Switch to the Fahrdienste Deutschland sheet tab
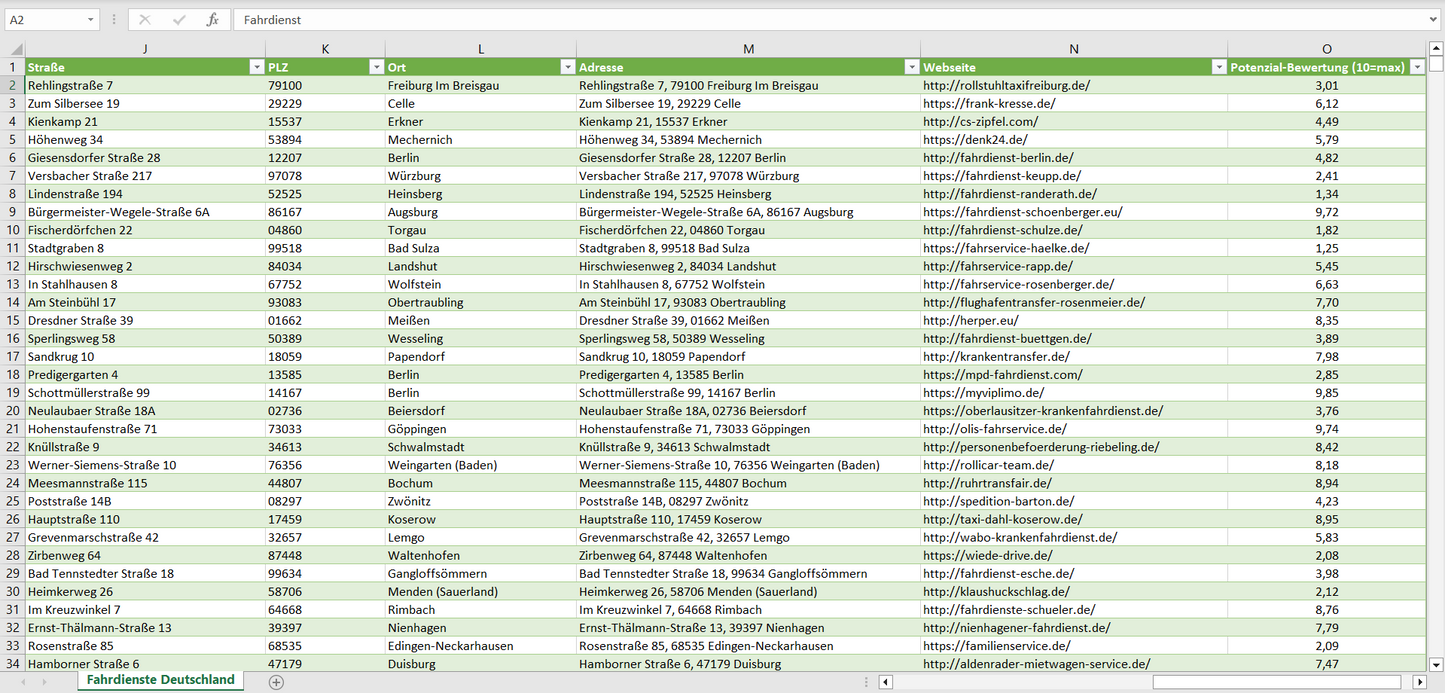 tap(160, 680)
